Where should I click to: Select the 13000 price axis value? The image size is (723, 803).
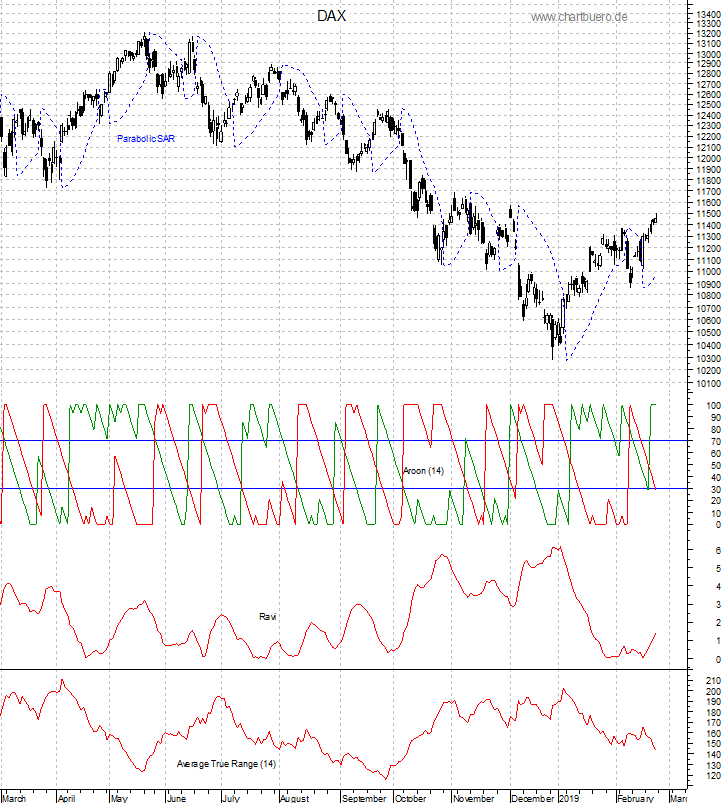pyautogui.click(x=709, y=54)
